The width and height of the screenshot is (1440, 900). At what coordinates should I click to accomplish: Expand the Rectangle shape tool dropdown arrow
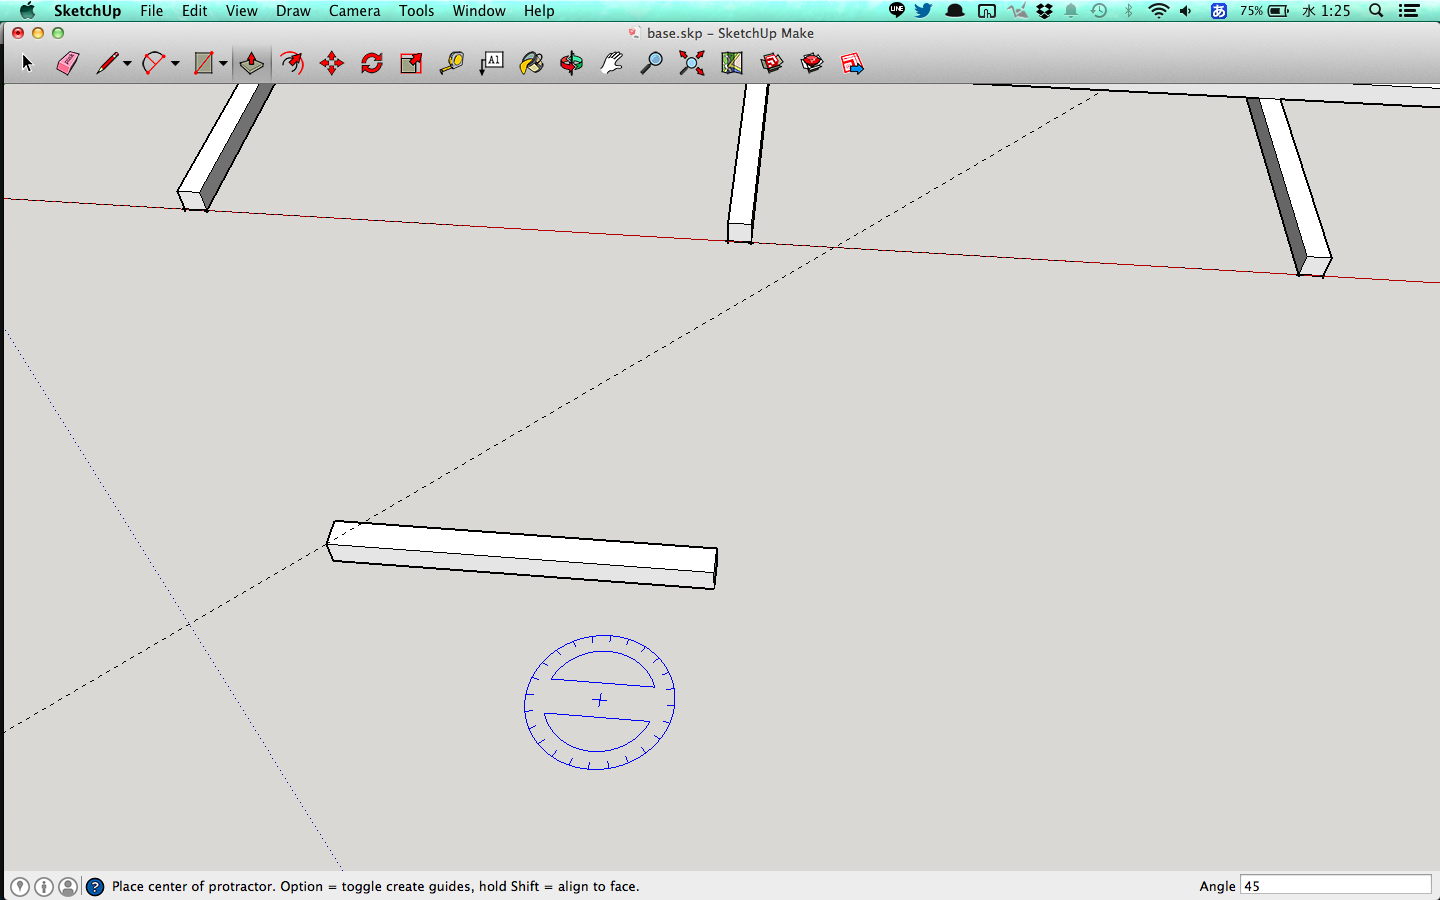[223, 64]
